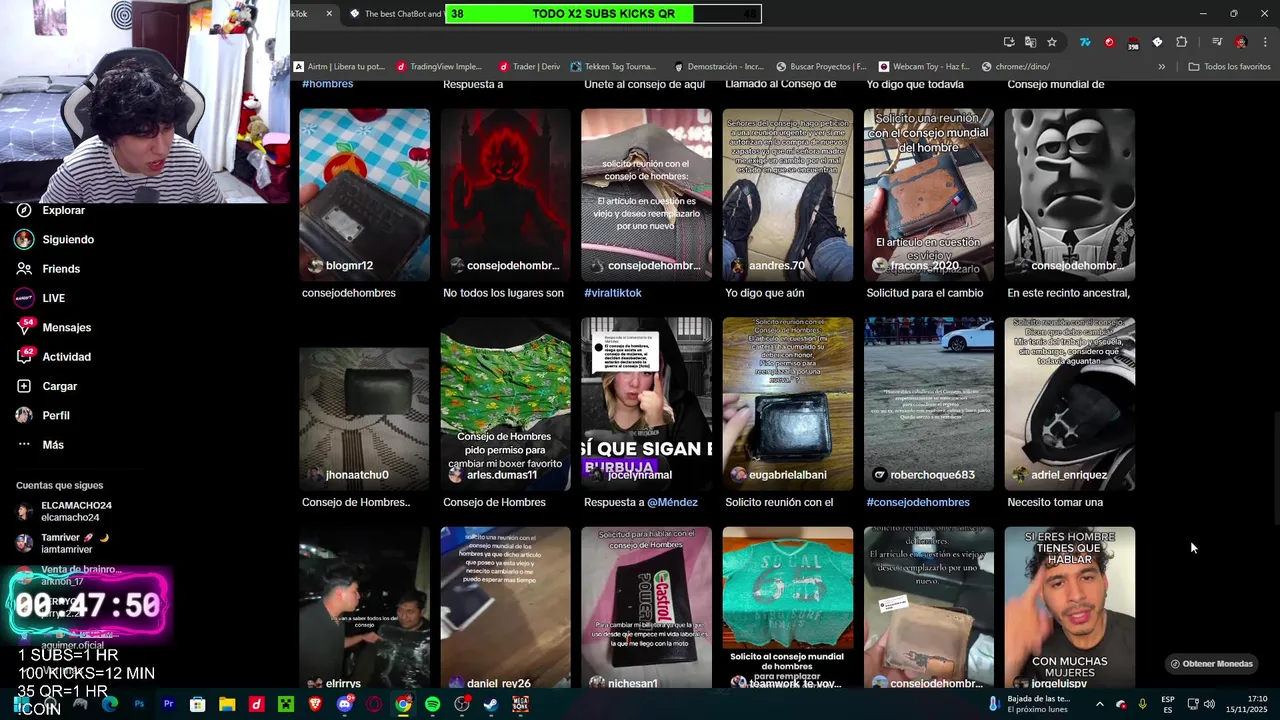Viewport: 1280px width, 720px height.
Task: Open jorgeluispv video thumbnail
Action: pyautogui.click(x=1070, y=608)
